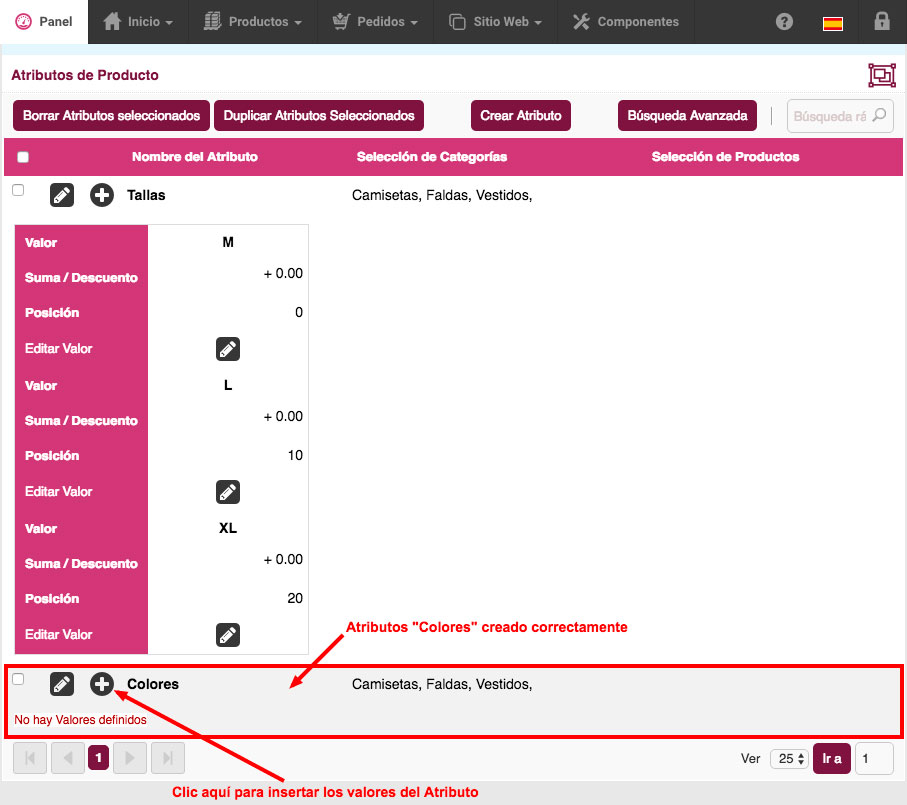The height and width of the screenshot is (805, 907).
Task: Click the Tallas attribute name
Action: pyautogui.click(x=146, y=195)
